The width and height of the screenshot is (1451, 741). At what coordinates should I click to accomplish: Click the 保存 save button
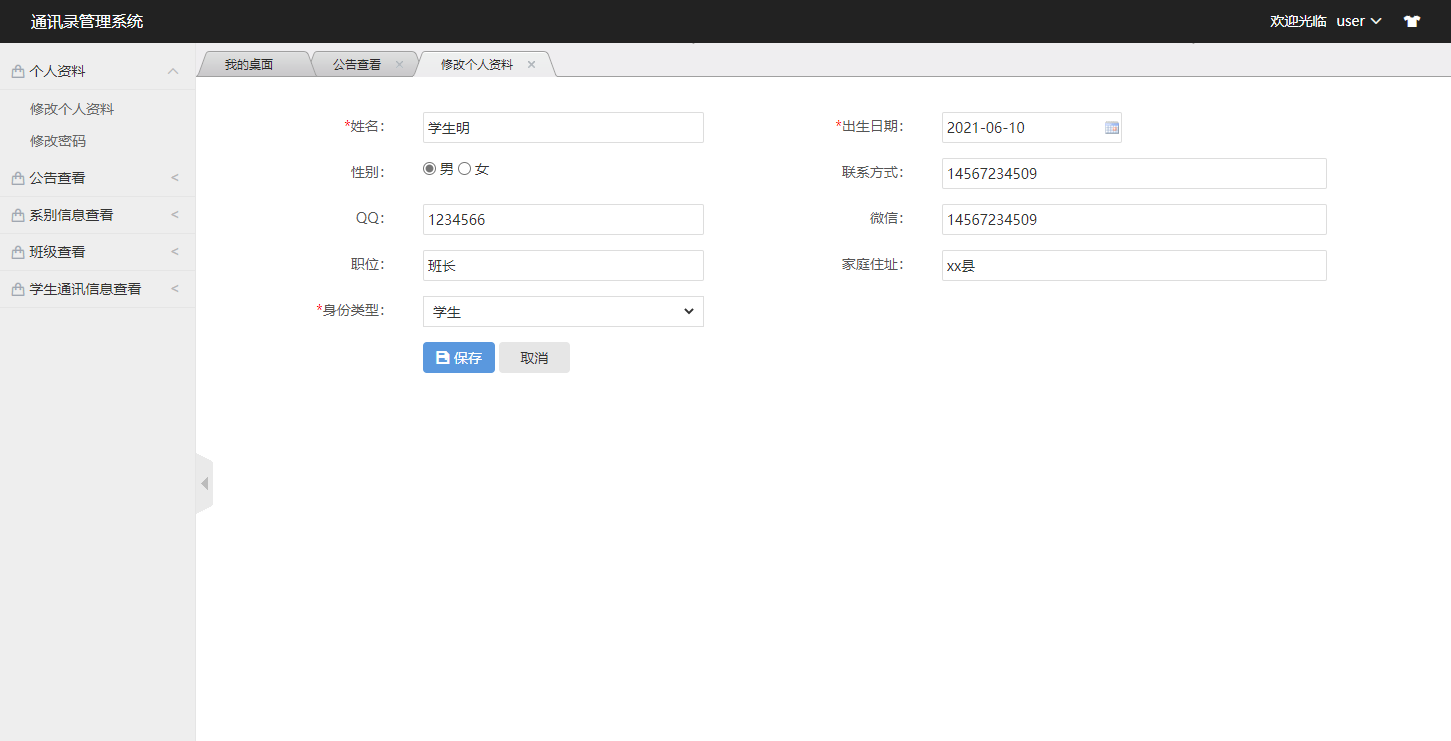coord(458,357)
